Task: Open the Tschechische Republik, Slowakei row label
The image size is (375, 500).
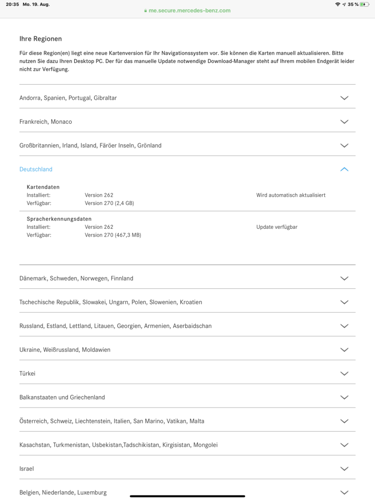Action: tap(111, 302)
